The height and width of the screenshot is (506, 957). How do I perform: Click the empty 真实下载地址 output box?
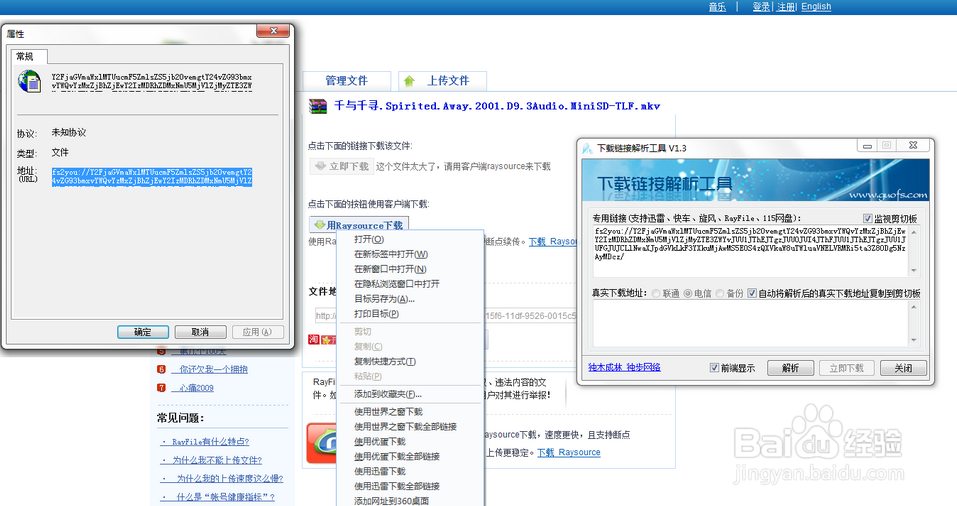[x=756, y=324]
